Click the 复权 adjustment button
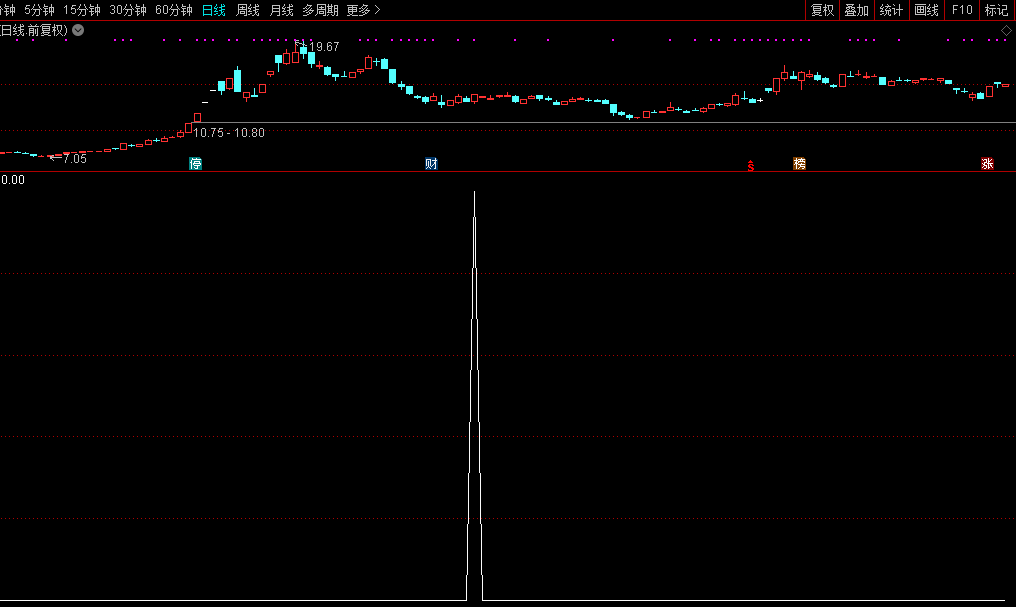Screen dimensions: 1016x607 (x=822, y=10)
